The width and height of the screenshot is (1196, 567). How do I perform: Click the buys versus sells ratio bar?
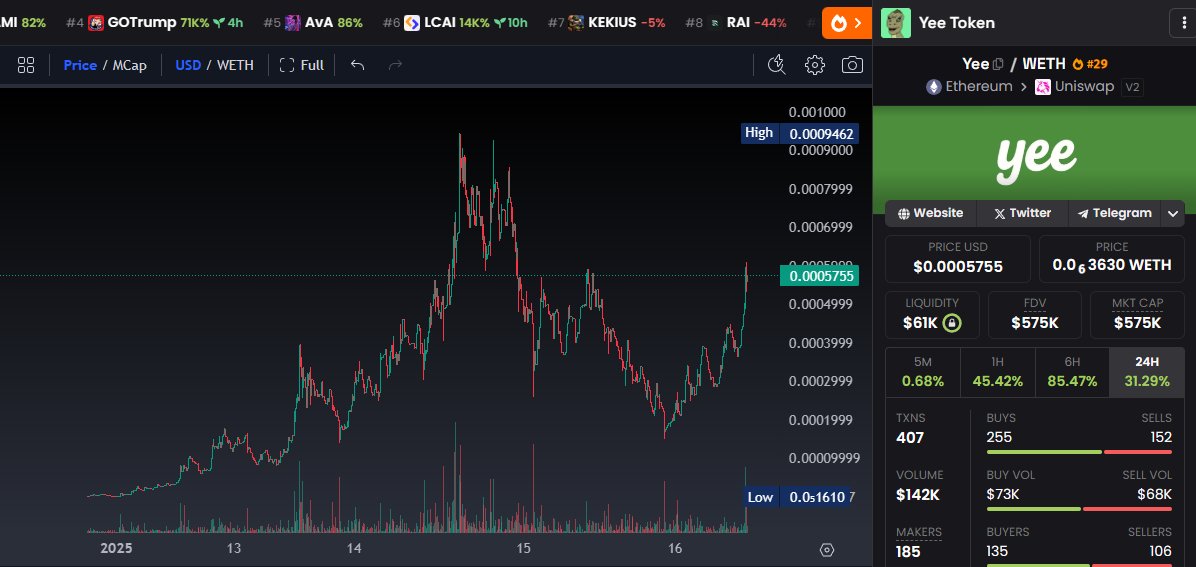(1079, 453)
